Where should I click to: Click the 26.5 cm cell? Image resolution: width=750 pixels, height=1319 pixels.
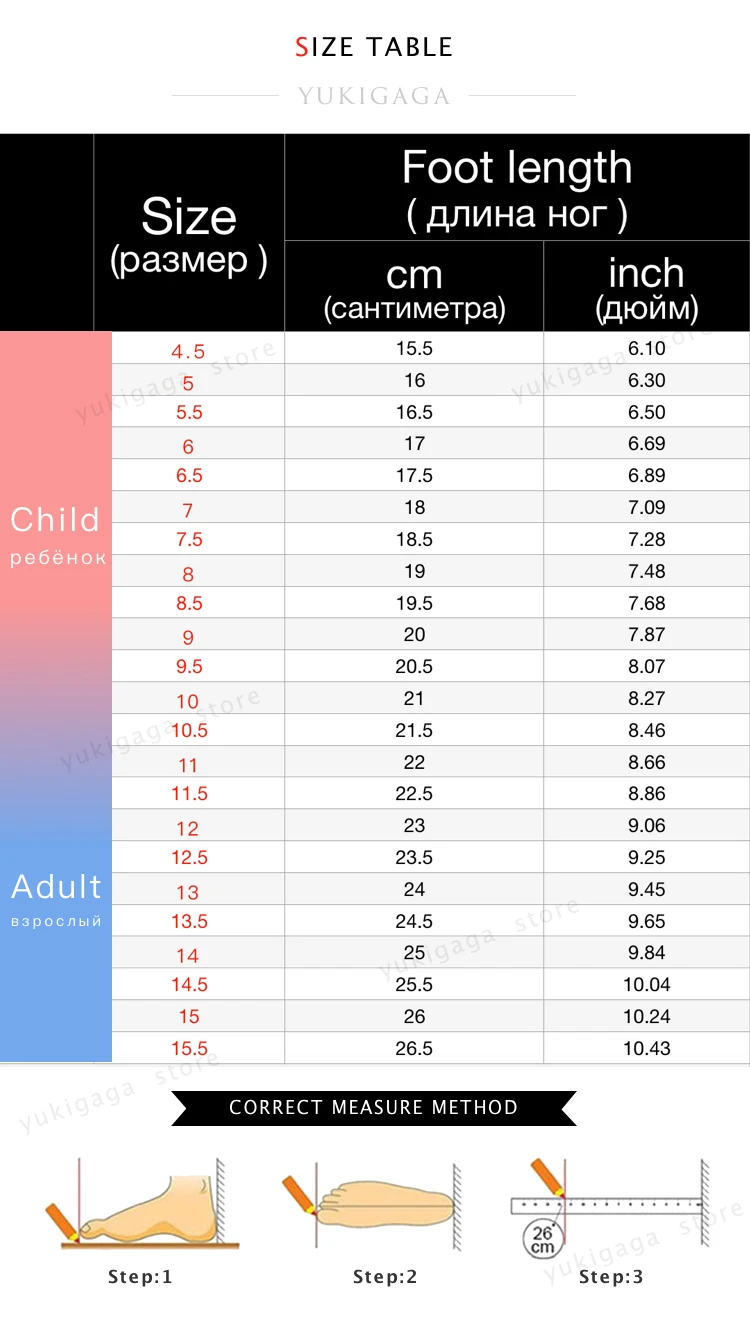coord(414,1048)
